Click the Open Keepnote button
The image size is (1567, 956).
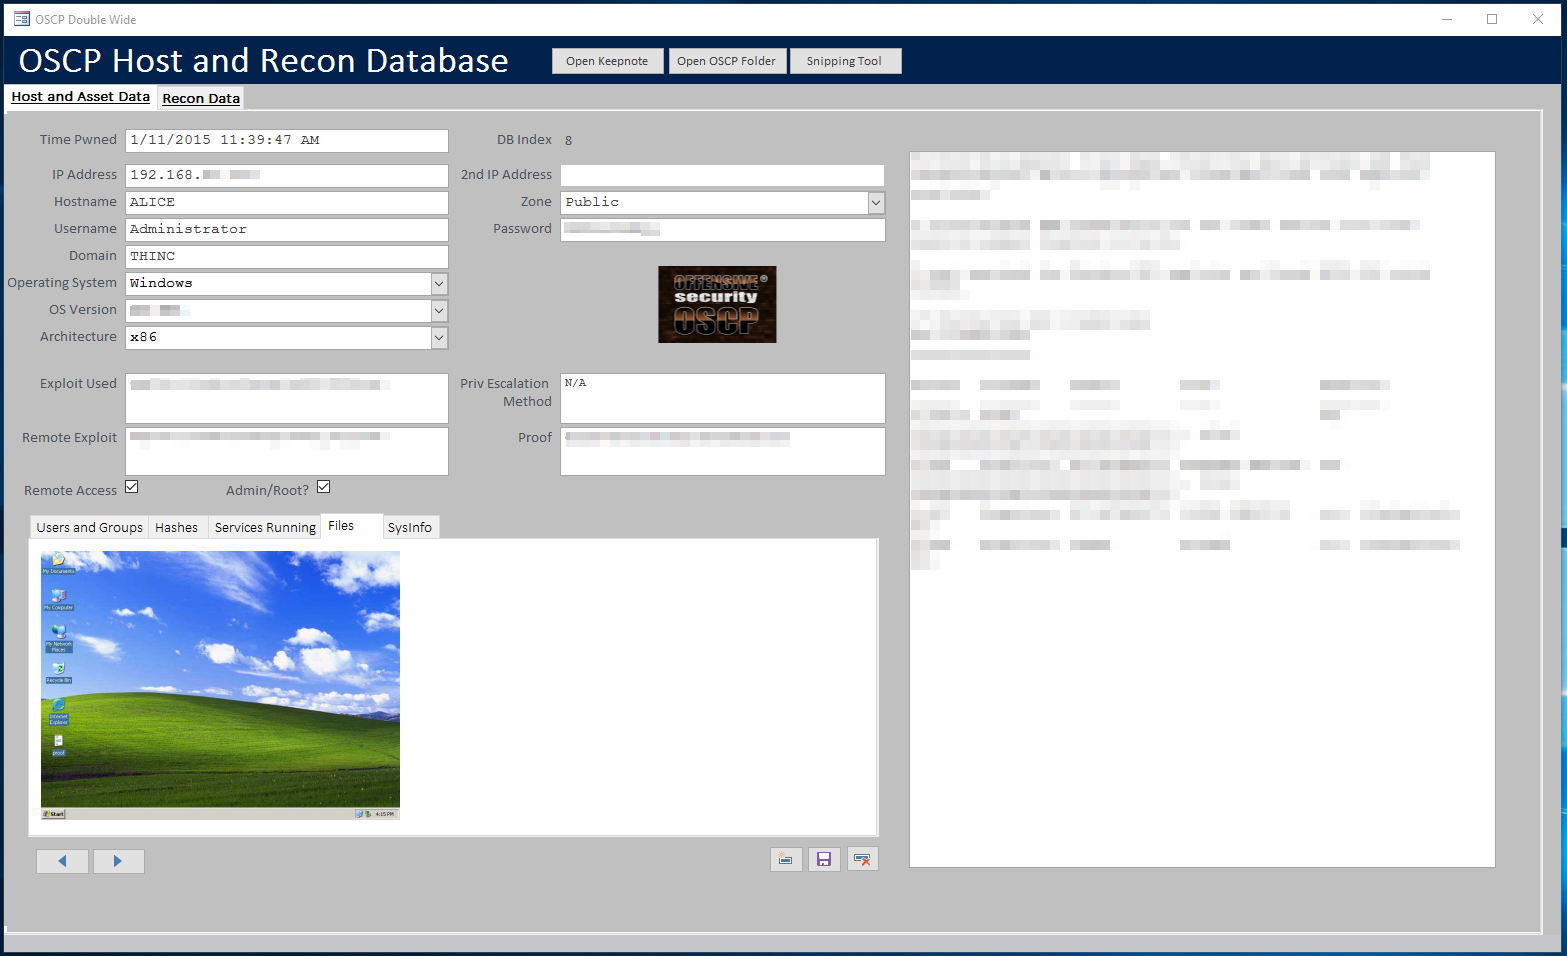pyautogui.click(x=607, y=61)
